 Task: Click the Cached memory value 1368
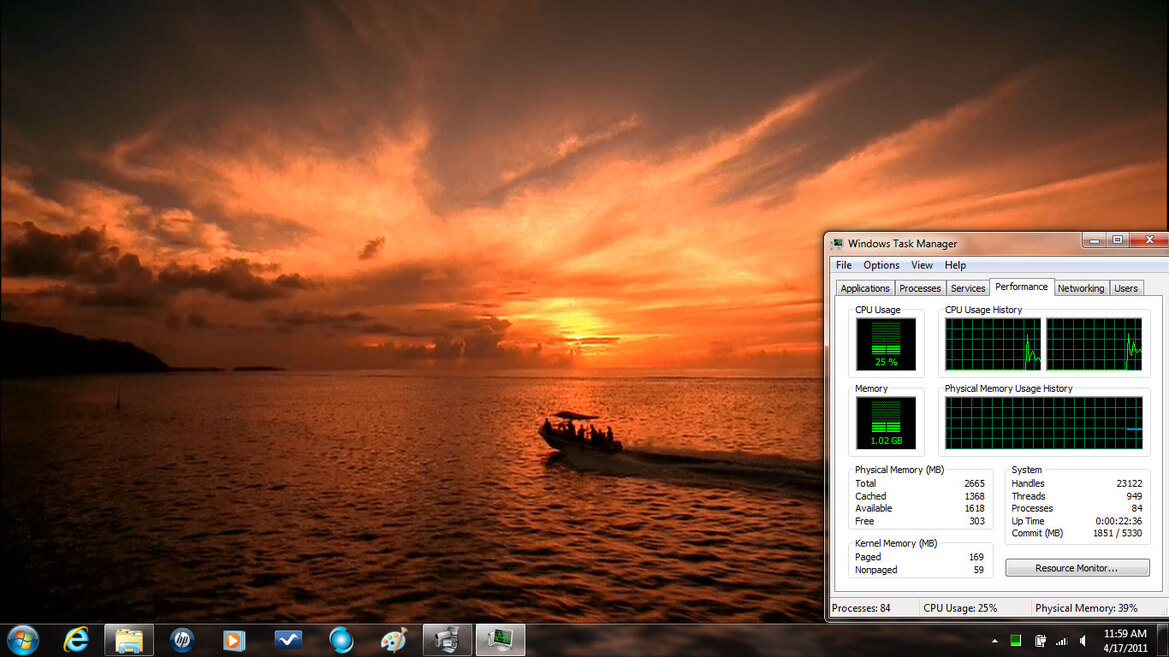coord(974,496)
